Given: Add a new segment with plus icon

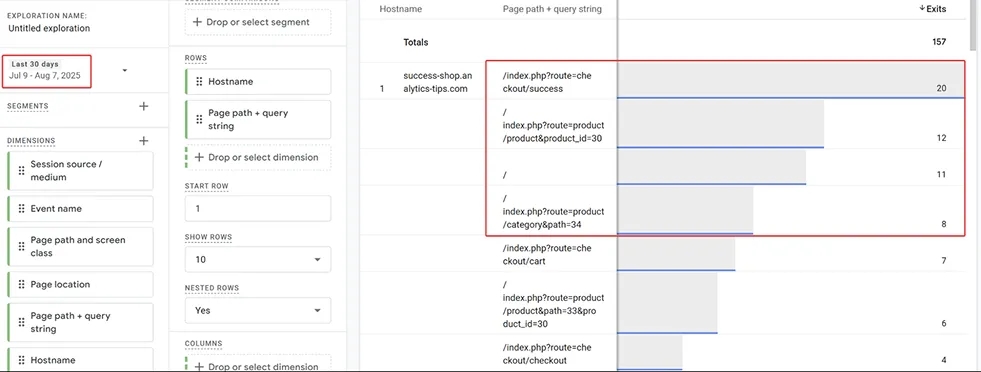Looking at the screenshot, I should [x=143, y=106].
